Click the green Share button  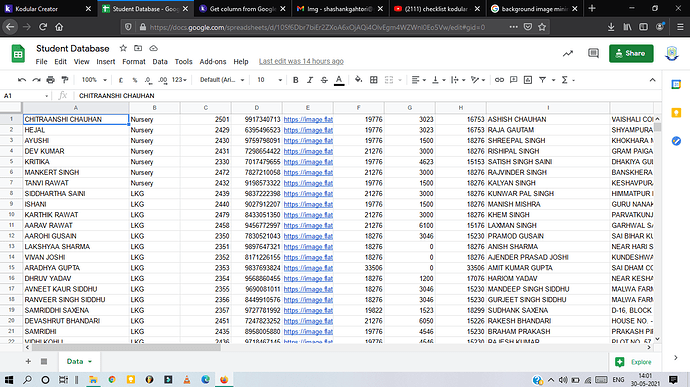pyautogui.click(x=631, y=53)
